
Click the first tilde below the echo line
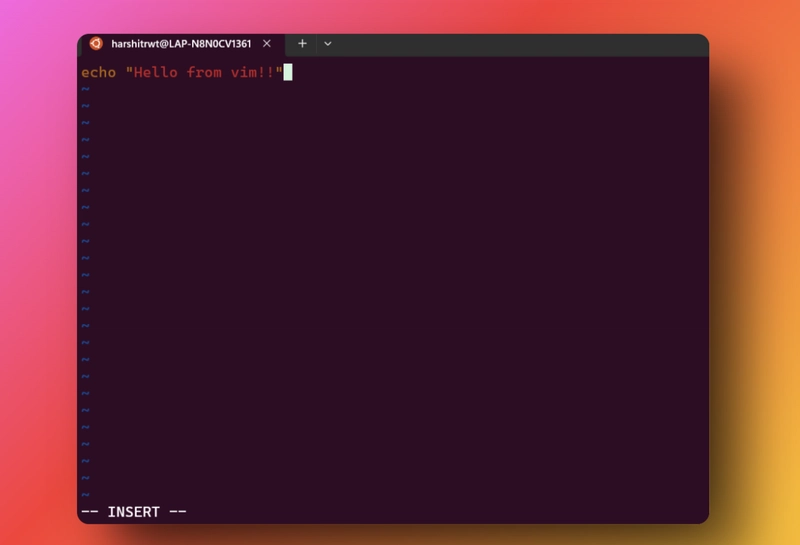[85, 89]
